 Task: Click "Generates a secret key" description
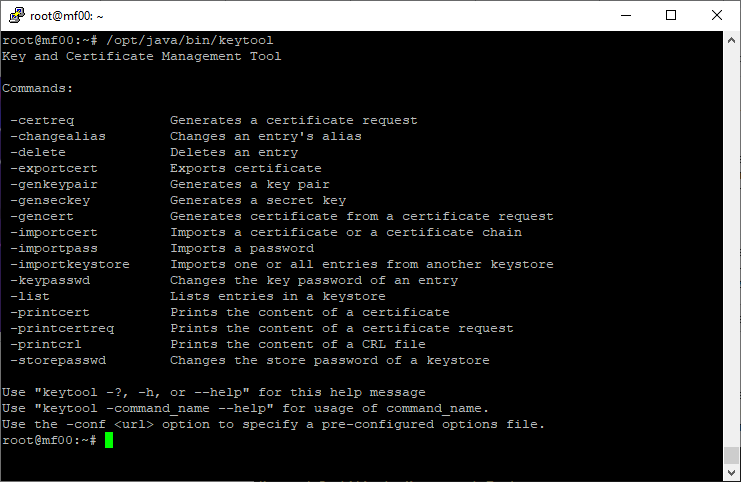point(258,201)
